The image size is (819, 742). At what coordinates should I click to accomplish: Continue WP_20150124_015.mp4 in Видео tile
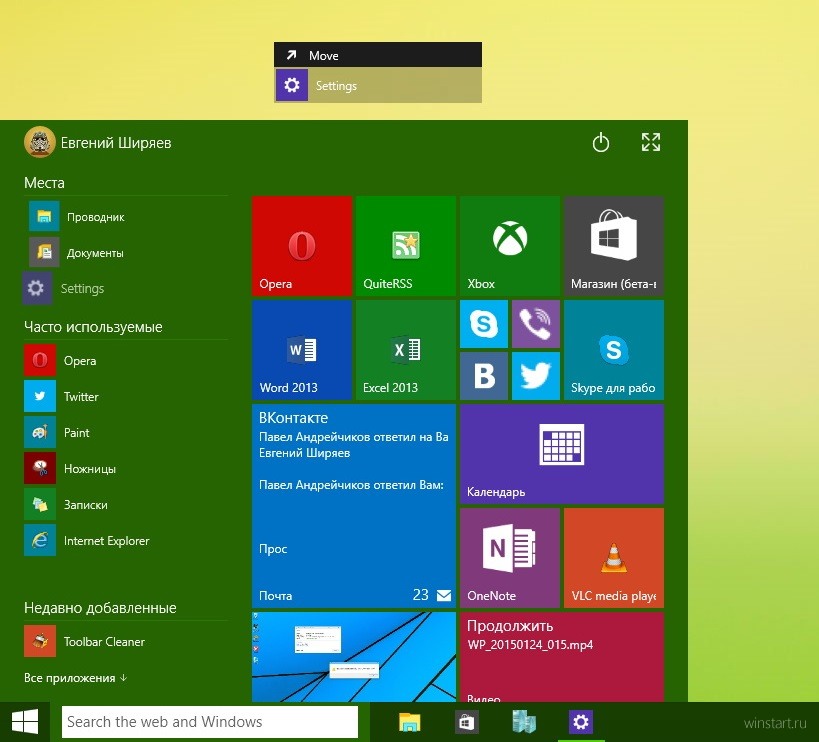click(561, 657)
